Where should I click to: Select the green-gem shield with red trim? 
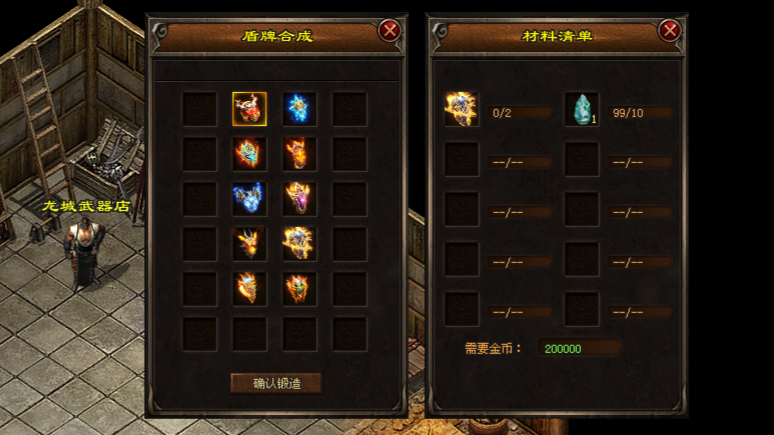300,289
